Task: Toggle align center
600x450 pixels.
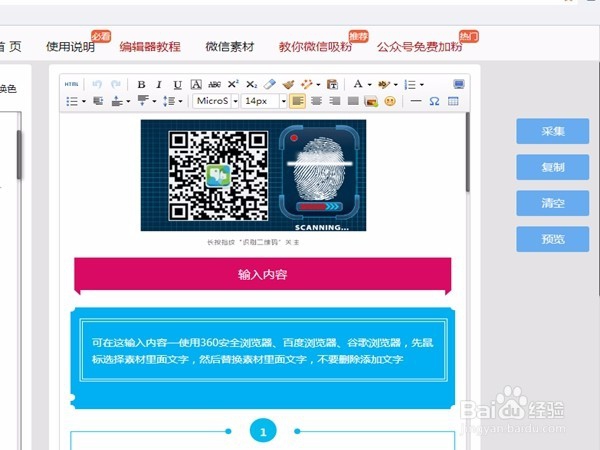Action: pyautogui.click(x=316, y=101)
